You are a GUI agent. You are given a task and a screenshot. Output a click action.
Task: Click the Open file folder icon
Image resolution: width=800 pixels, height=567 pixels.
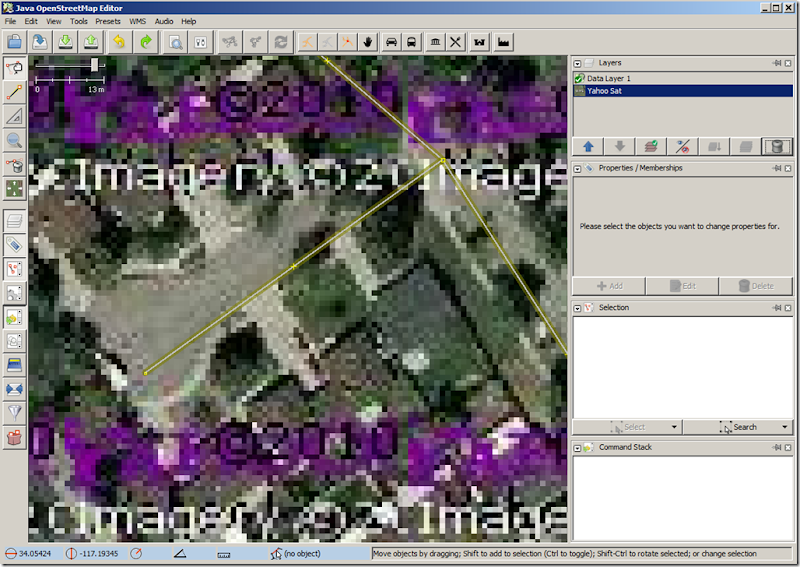[x=15, y=42]
